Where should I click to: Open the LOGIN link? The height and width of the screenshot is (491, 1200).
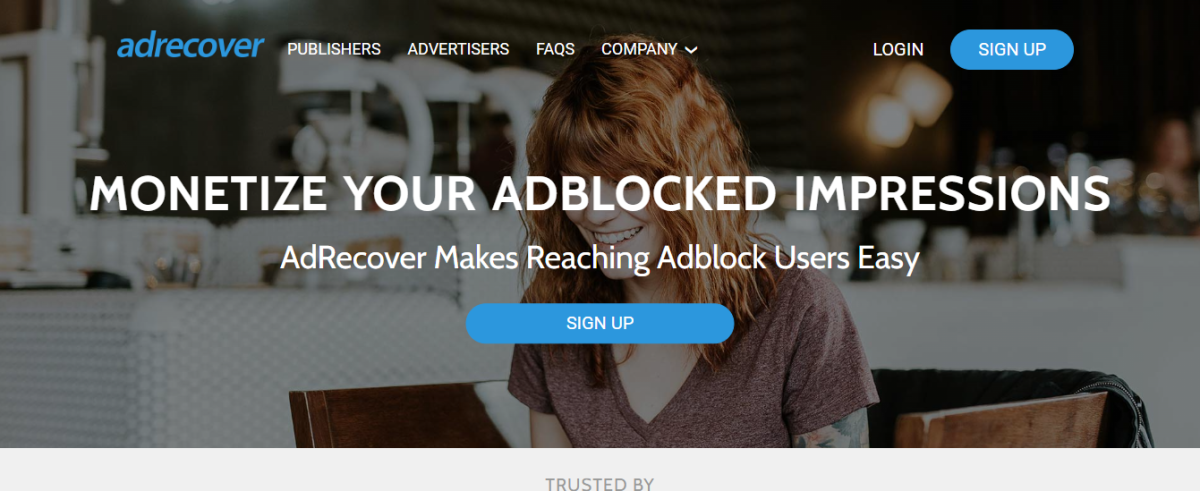pyautogui.click(x=898, y=49)
